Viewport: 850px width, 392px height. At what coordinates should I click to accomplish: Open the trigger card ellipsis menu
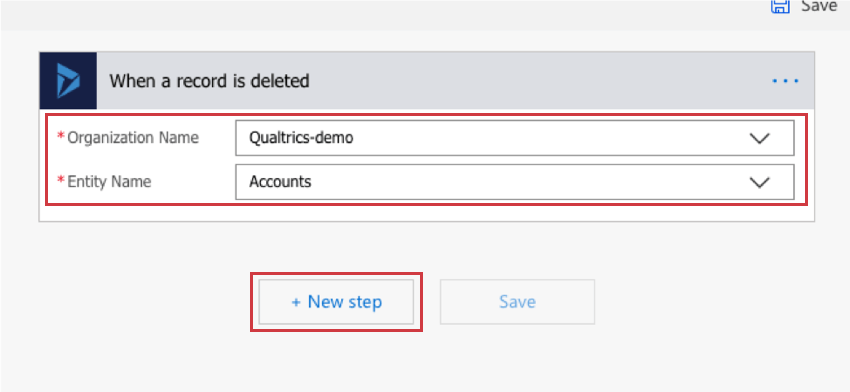click(785, 81)
